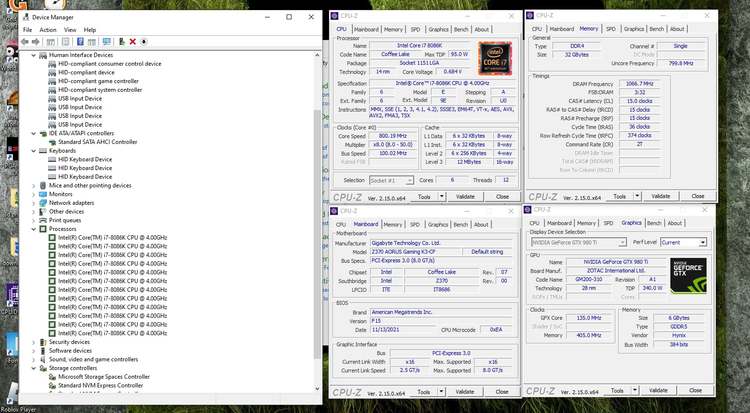750x413 pixels.
Task: Click Close in the CPU-Z Graphics tab window
Action: (x=695, y=391)
